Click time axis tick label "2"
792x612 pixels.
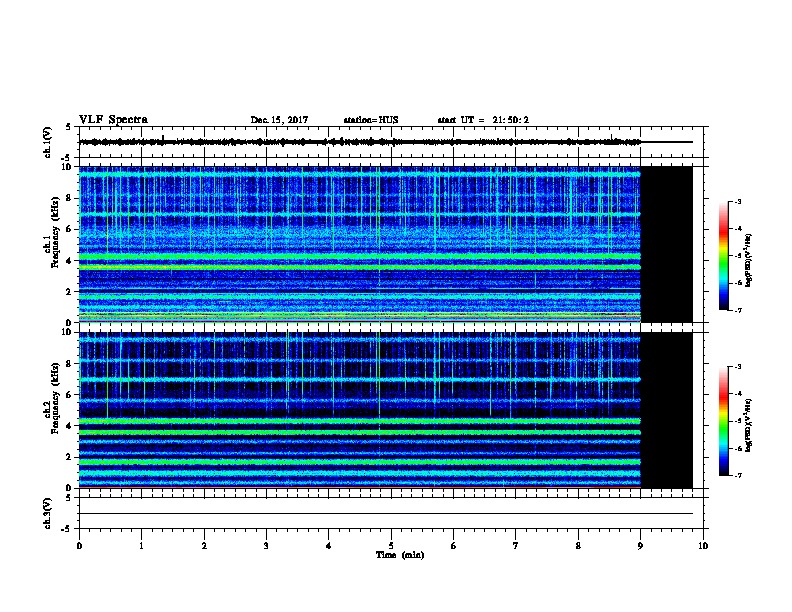pos(204,546)
